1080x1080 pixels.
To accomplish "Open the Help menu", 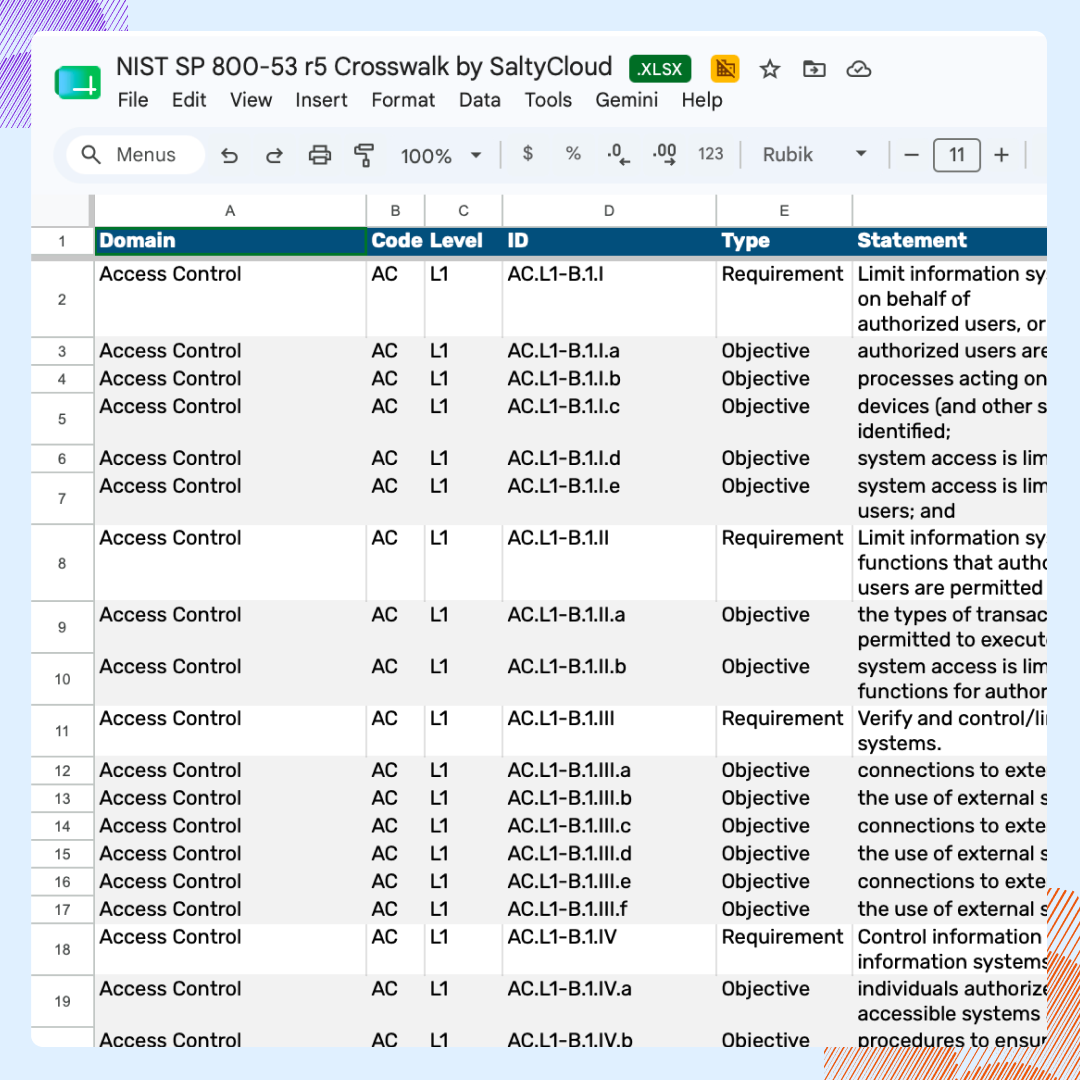I will pos(702,101).
